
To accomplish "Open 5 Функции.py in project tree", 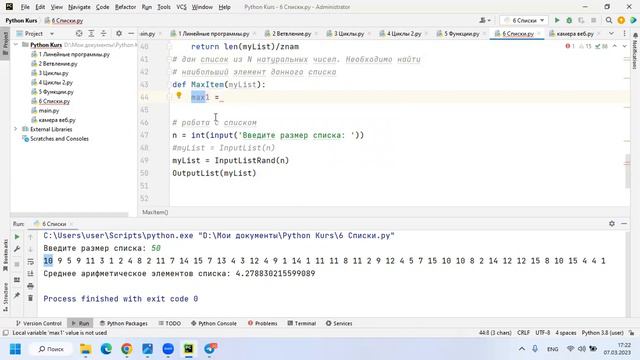I will (56, 92).
